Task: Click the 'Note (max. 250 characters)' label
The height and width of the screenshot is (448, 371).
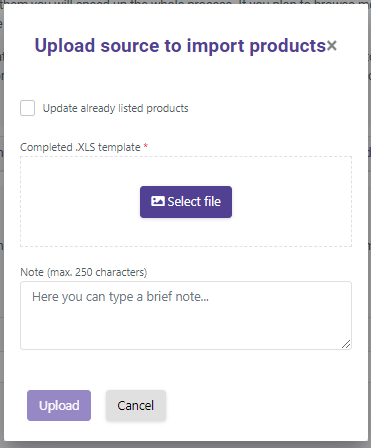Action: [84, 272]
